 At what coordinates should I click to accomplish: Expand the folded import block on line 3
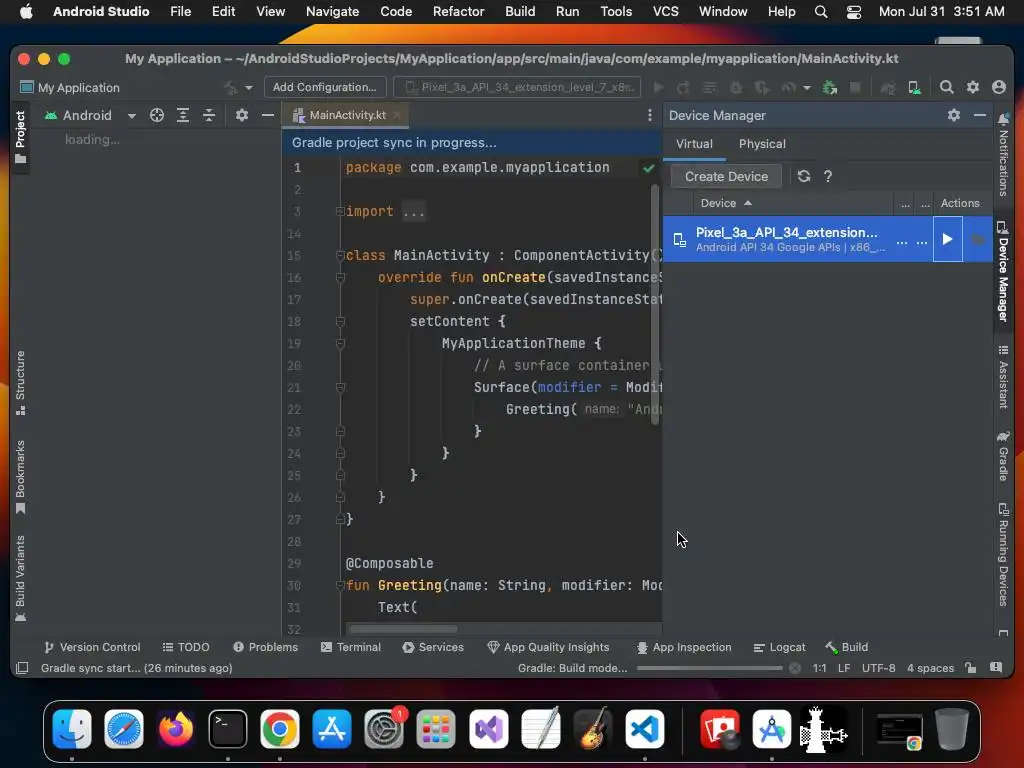coord(340,212)
